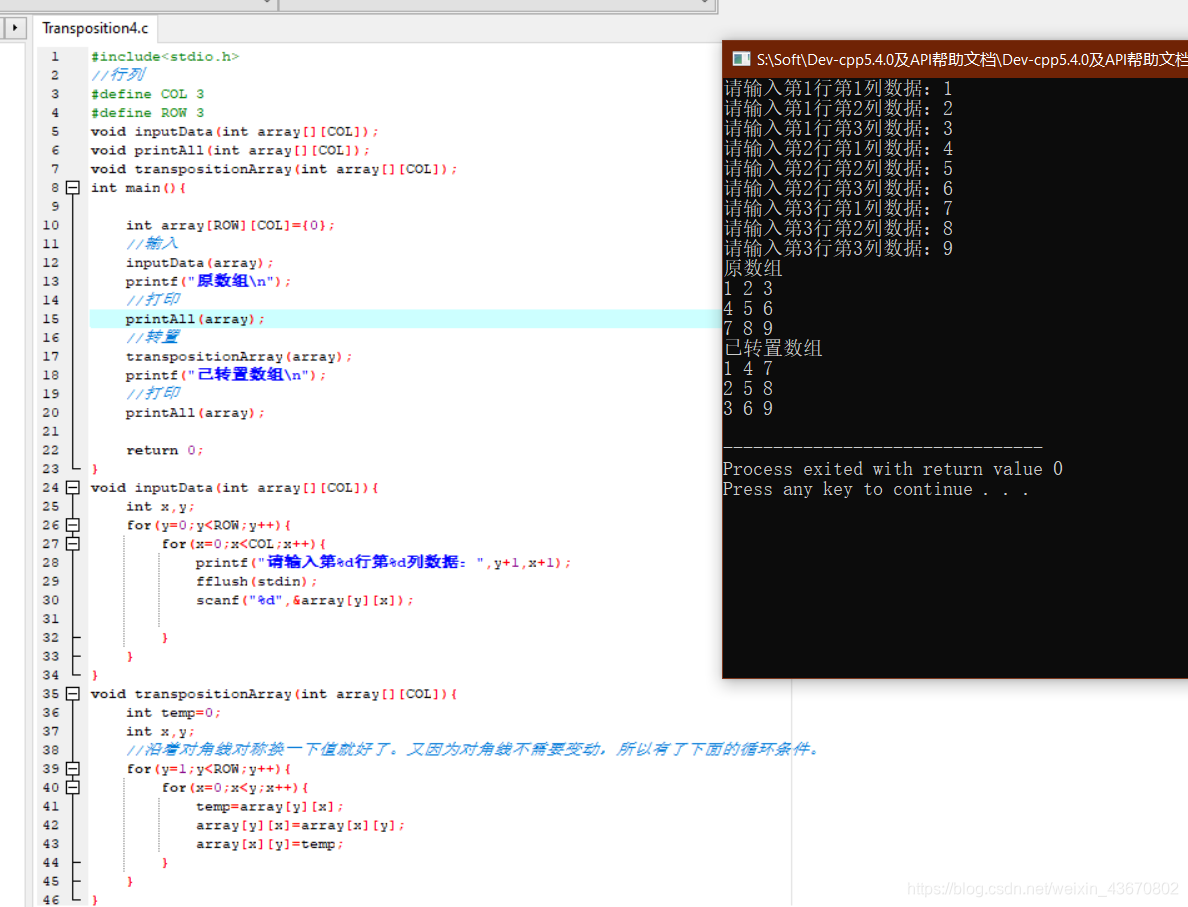This screenshot has width=1188, height=907.
Task: Click the printf("已转置数组\n") statement on line 18
Action: (225, 375)
